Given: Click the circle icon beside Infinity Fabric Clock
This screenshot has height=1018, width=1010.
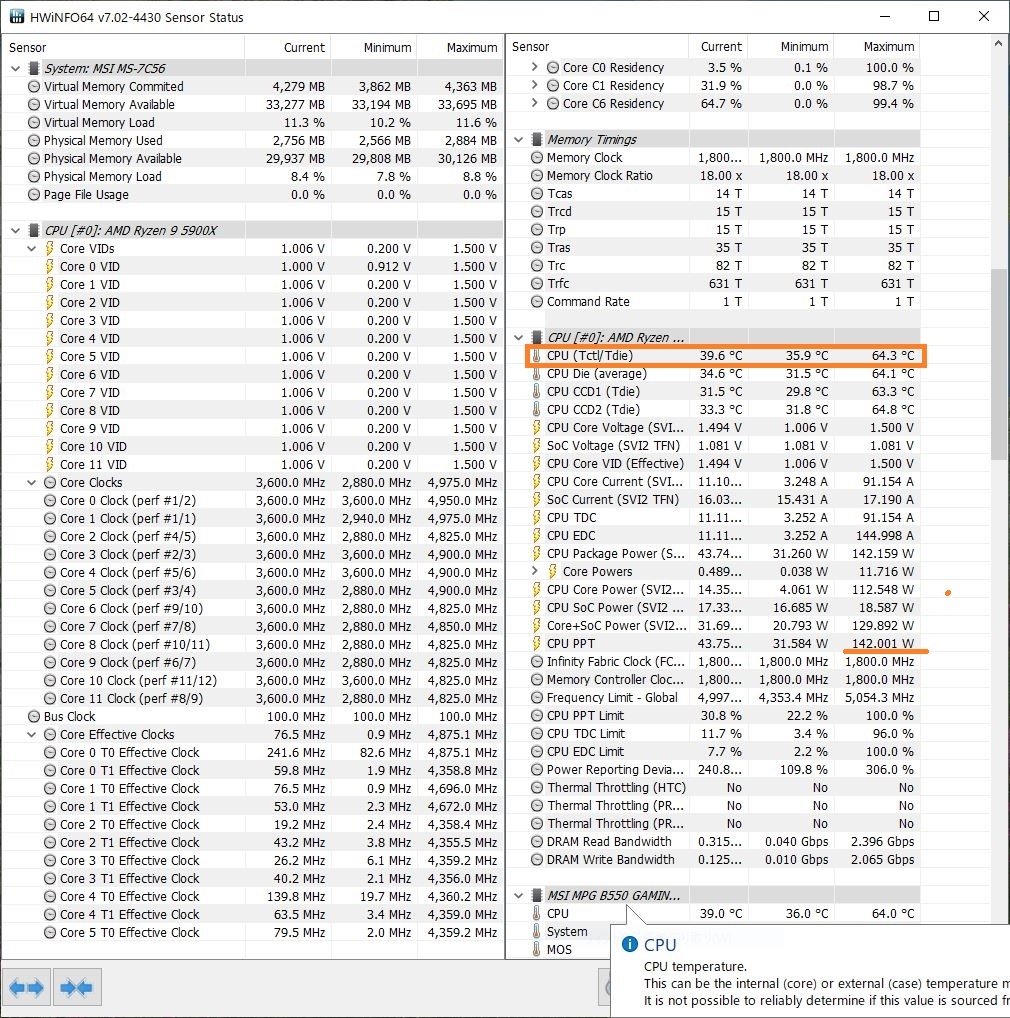Looking at the screenshot, I should (x=537, y=662).
